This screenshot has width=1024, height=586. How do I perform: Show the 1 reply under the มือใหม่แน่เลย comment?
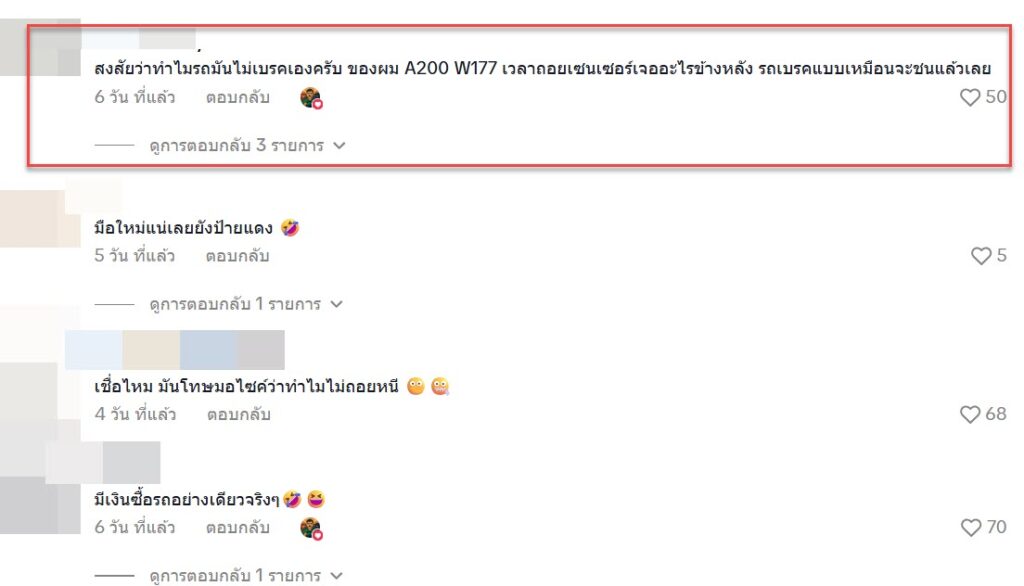(246, 304)
